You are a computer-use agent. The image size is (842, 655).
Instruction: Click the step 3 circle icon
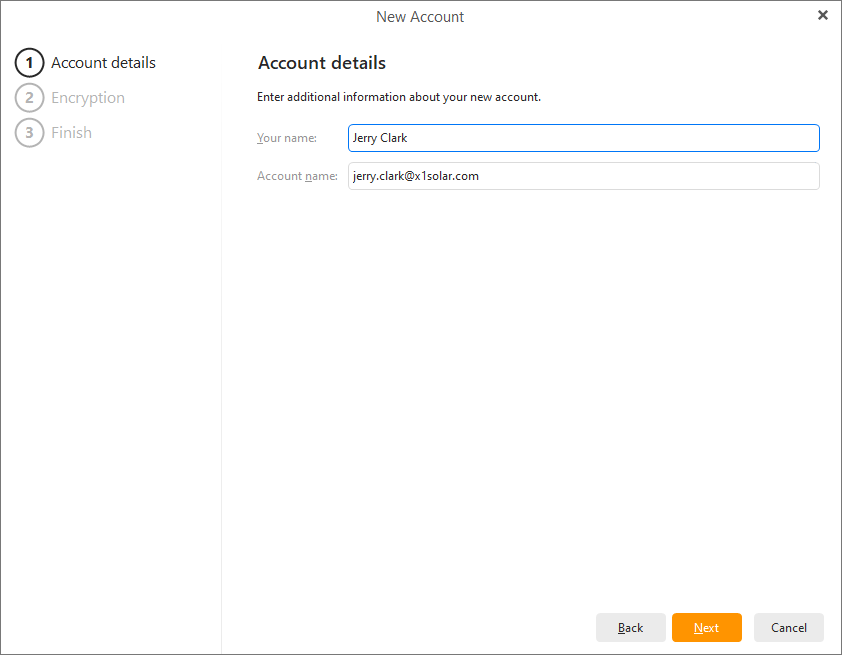(x=29, y=133)
